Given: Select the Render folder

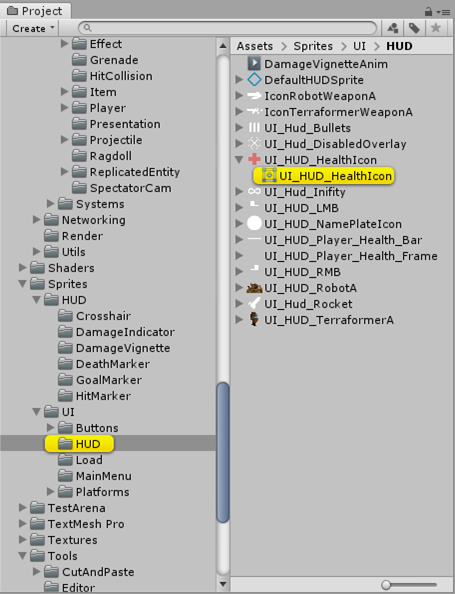Looking at the screenshot, I should [73, 236].
